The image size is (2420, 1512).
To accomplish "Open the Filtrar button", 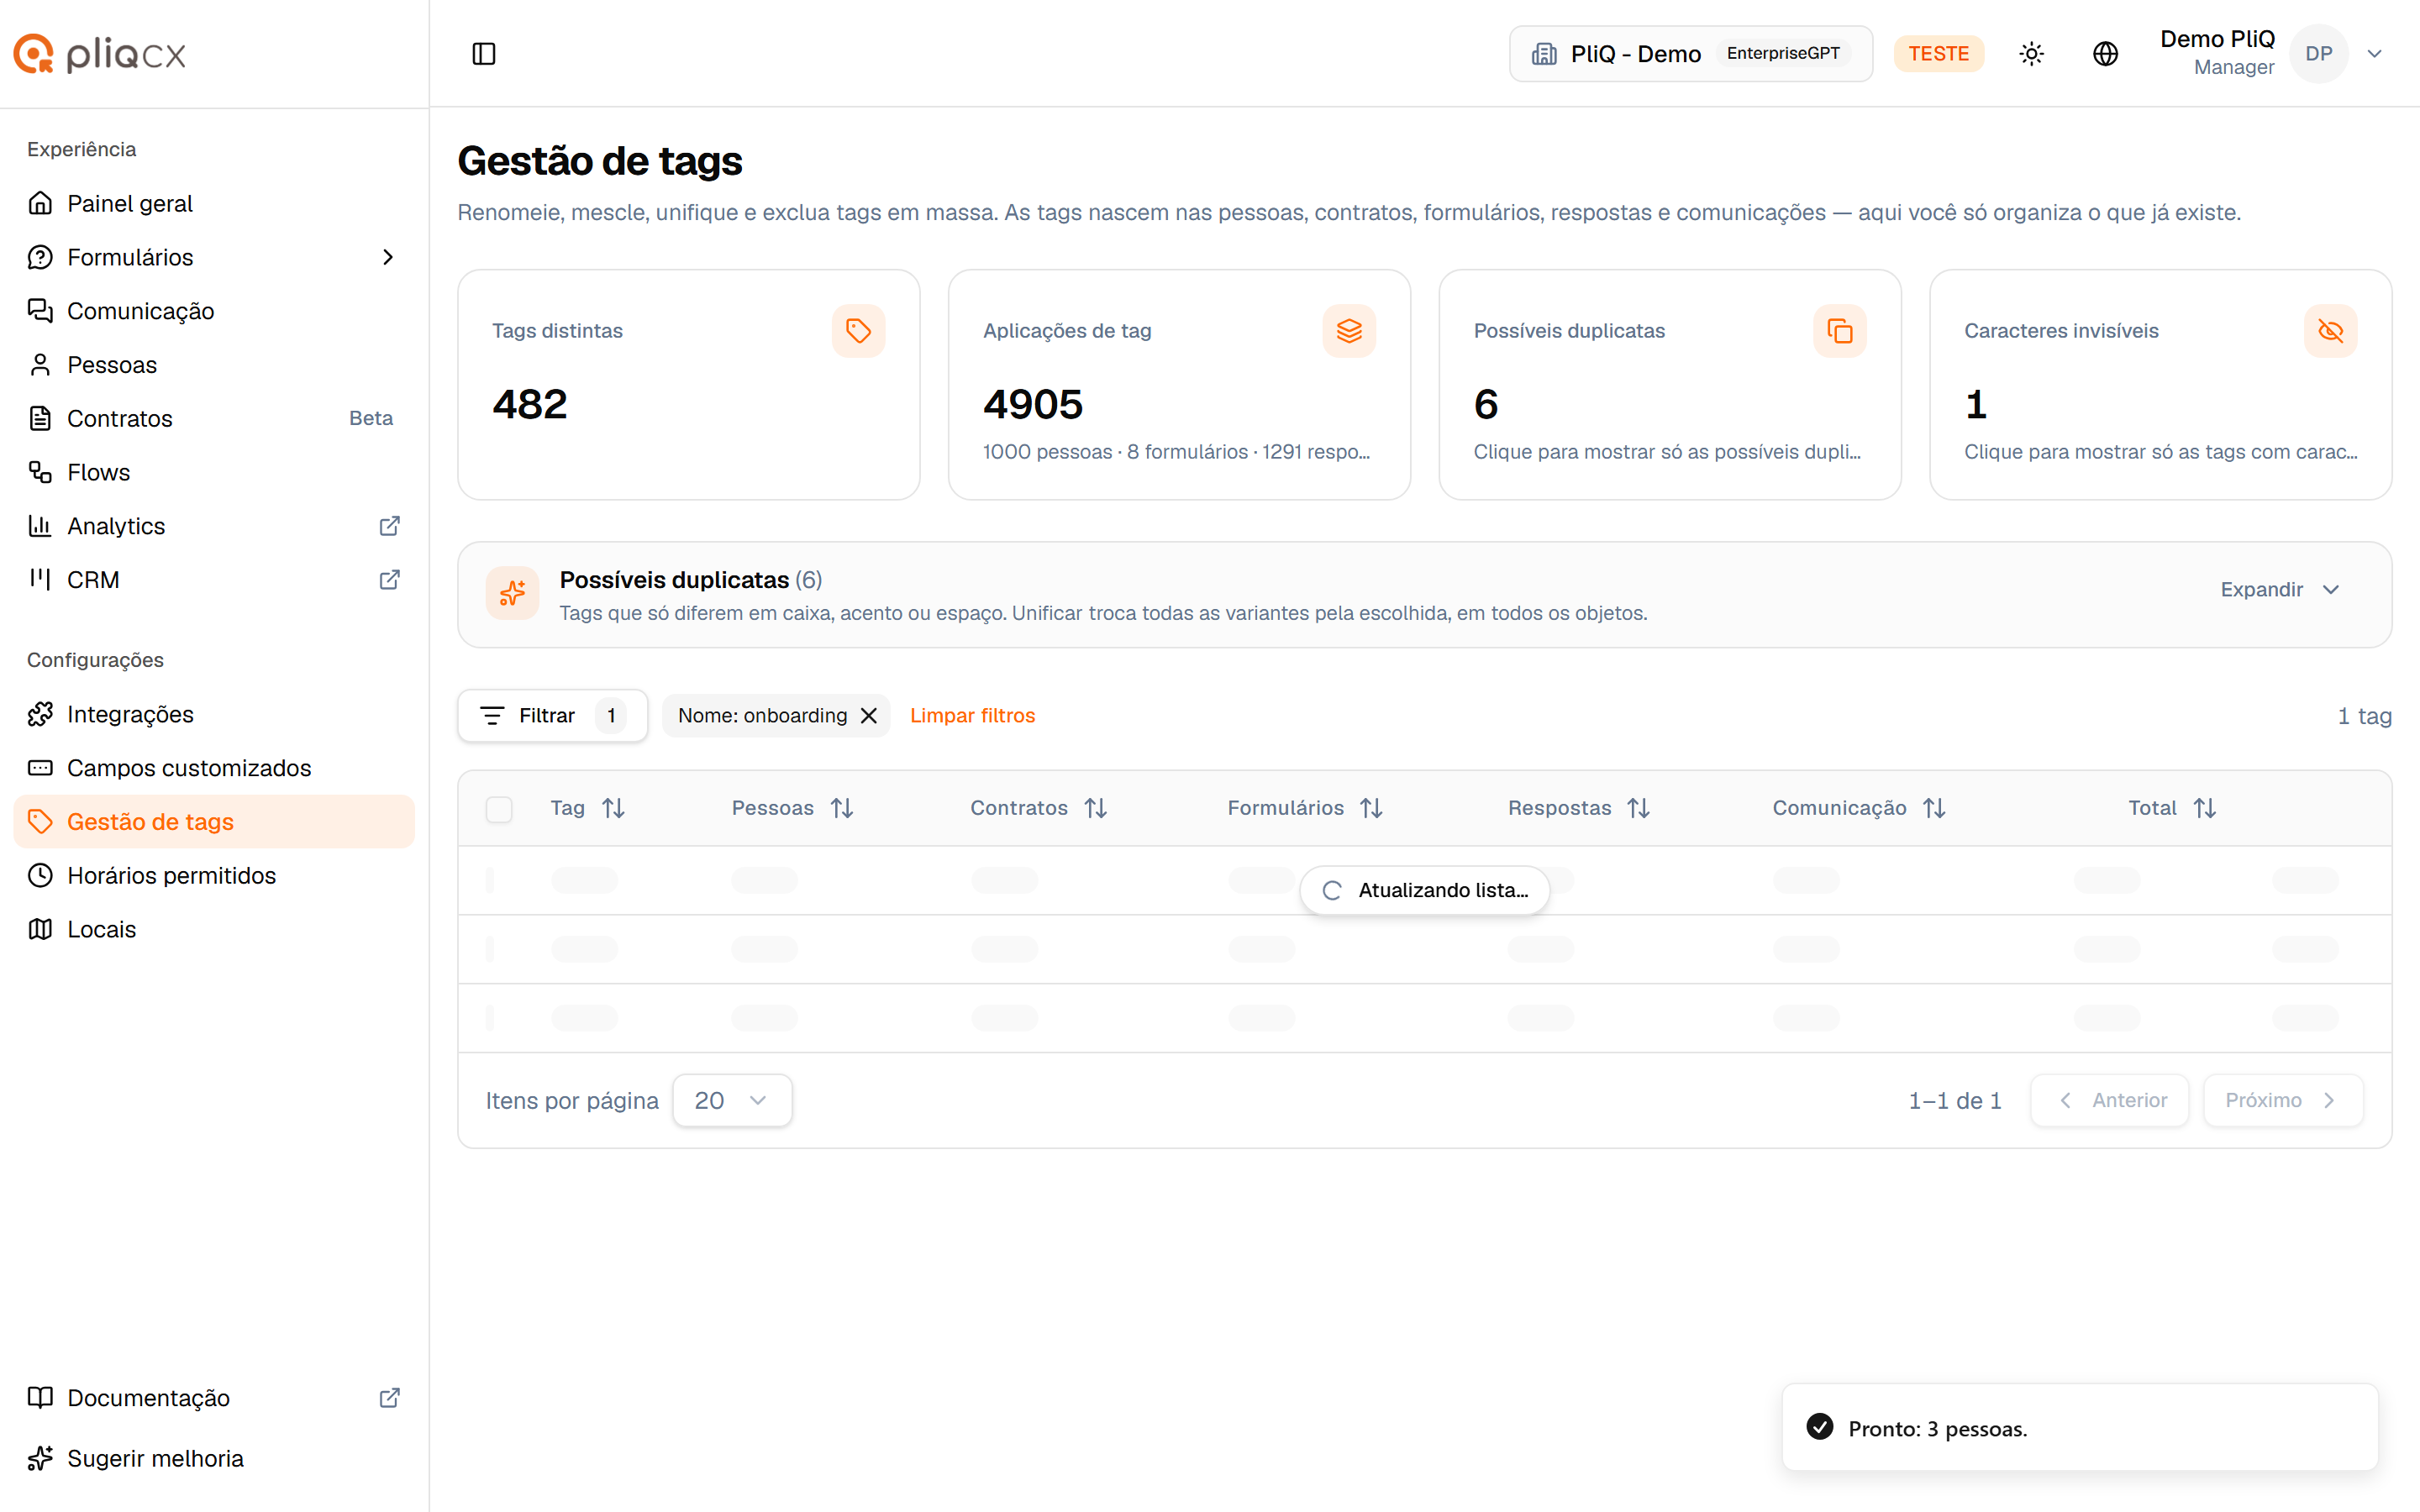I will [x=553, y=716].
